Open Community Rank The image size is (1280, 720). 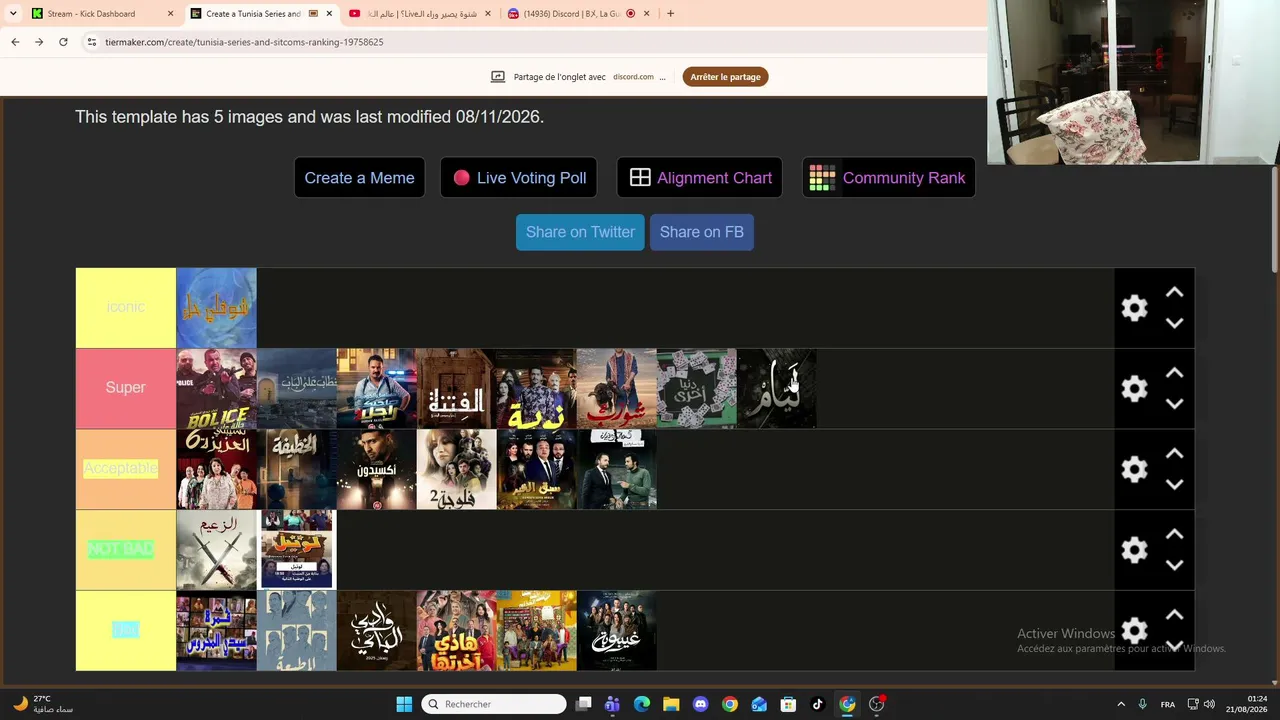[888, 178]
